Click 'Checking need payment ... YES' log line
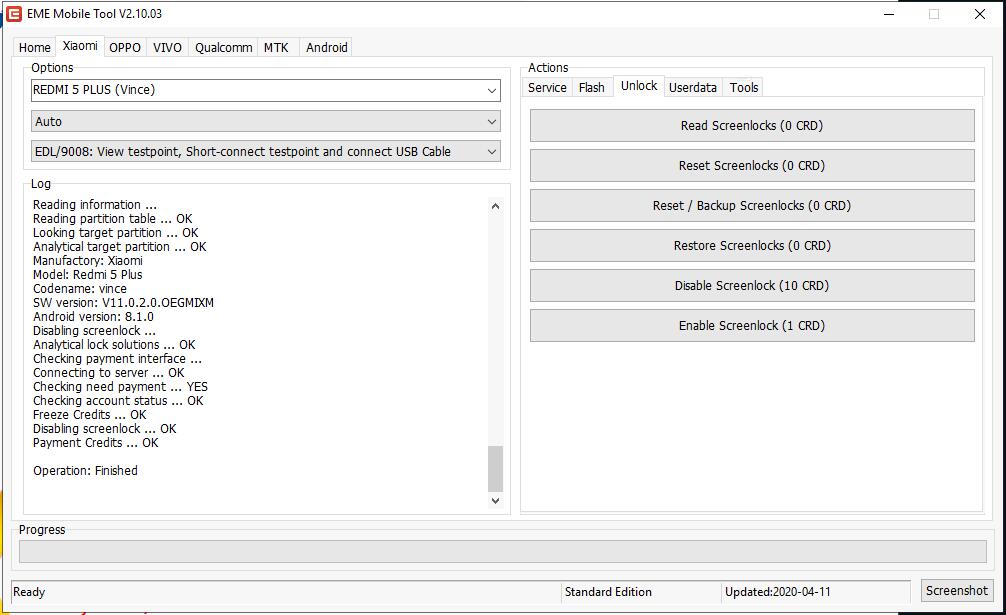This screenshot has width=1006, height=615. [x=120, y=387]
